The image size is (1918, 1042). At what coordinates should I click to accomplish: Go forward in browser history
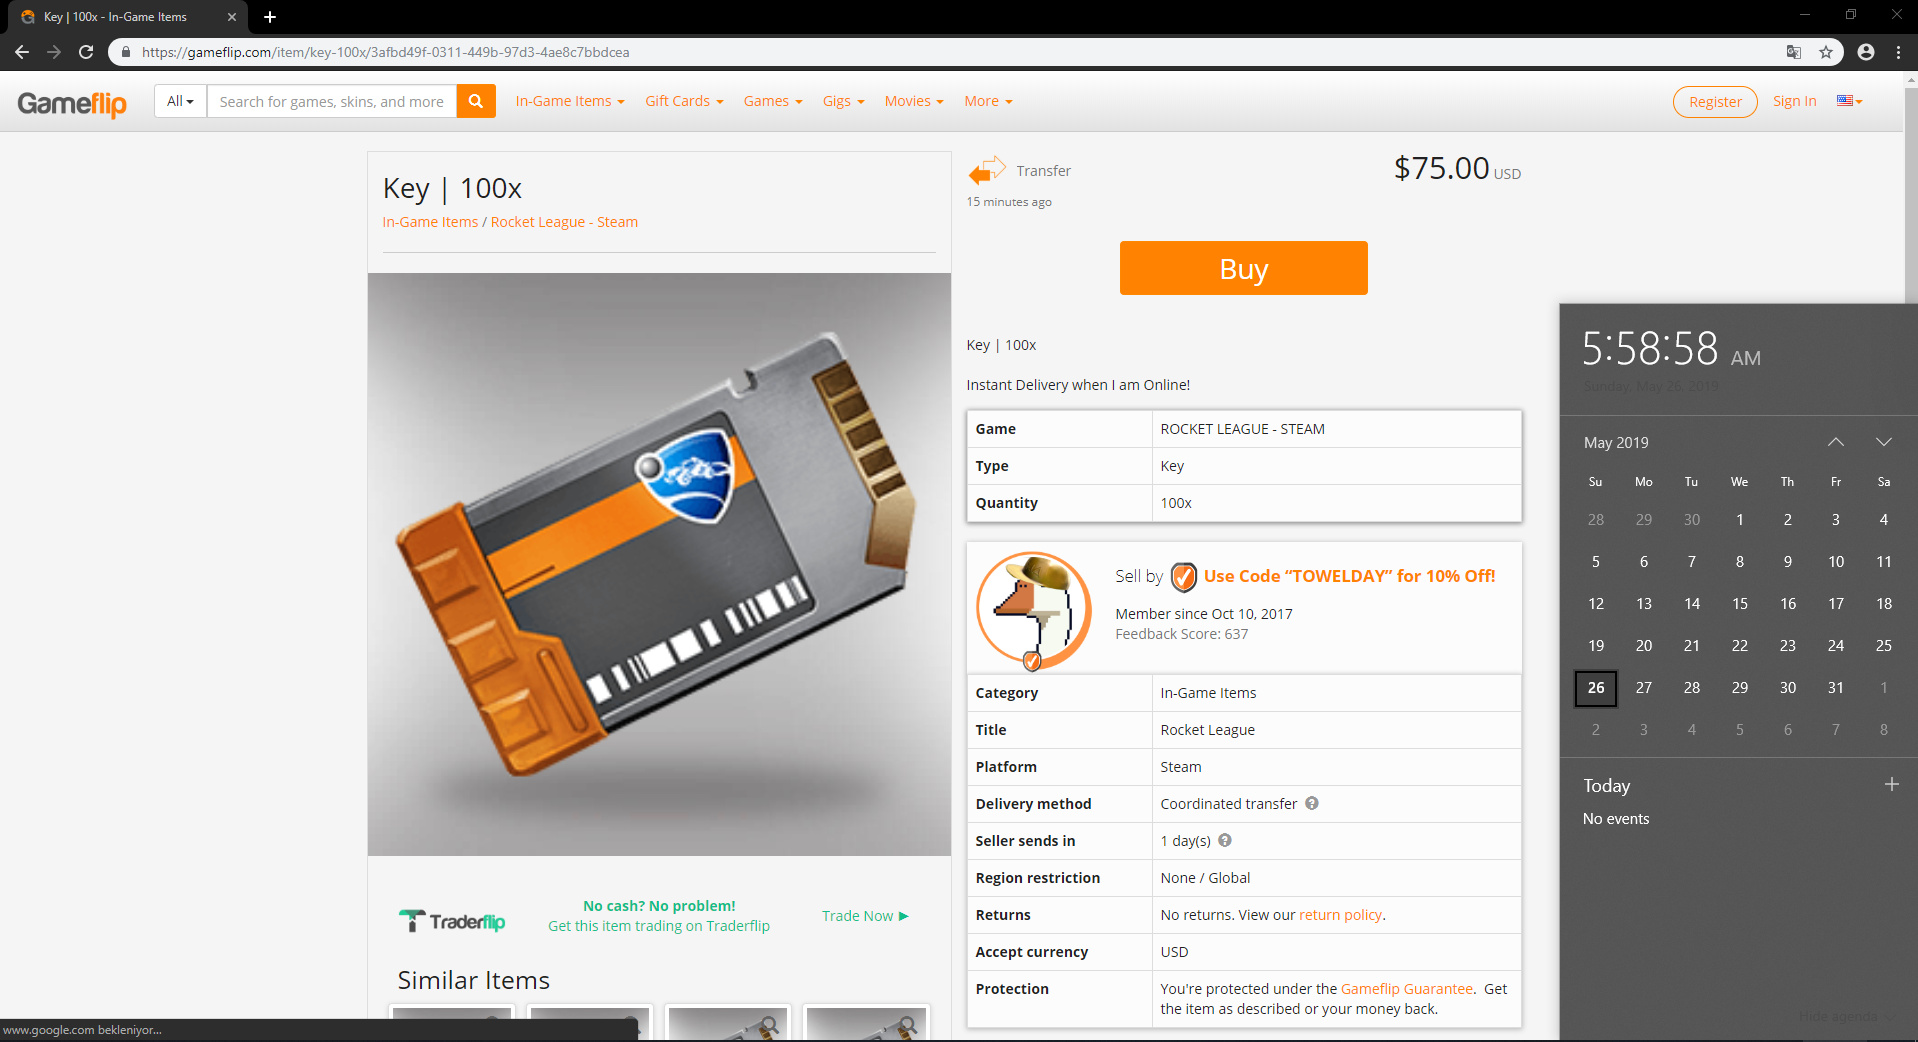(x=54, y=52)
